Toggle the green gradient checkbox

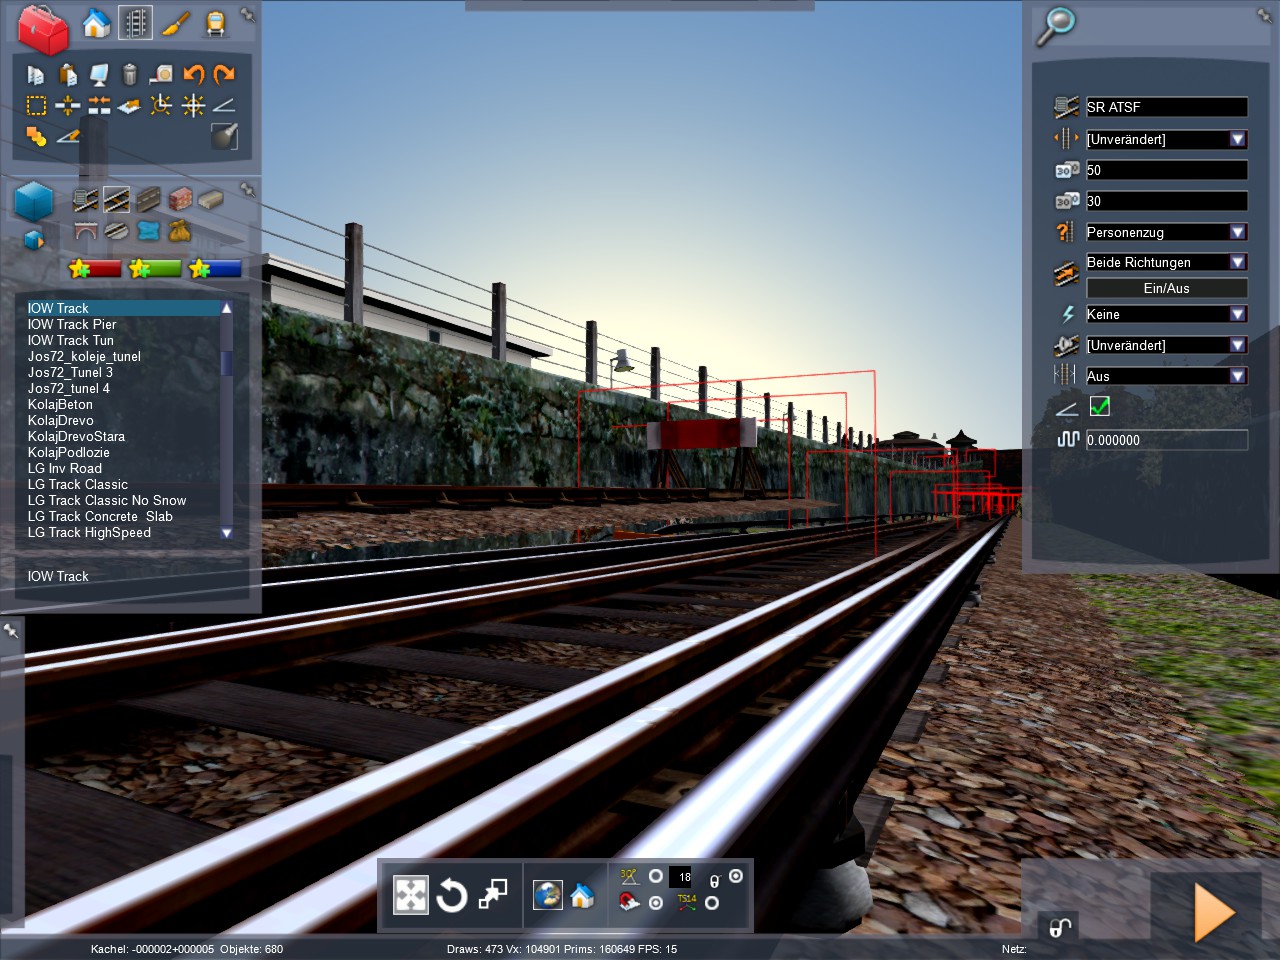1099,406
